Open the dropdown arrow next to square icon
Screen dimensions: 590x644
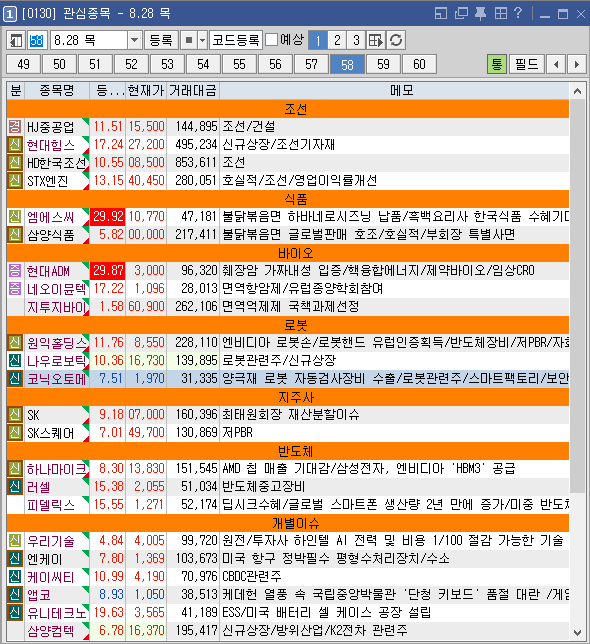tap(202, 40)
